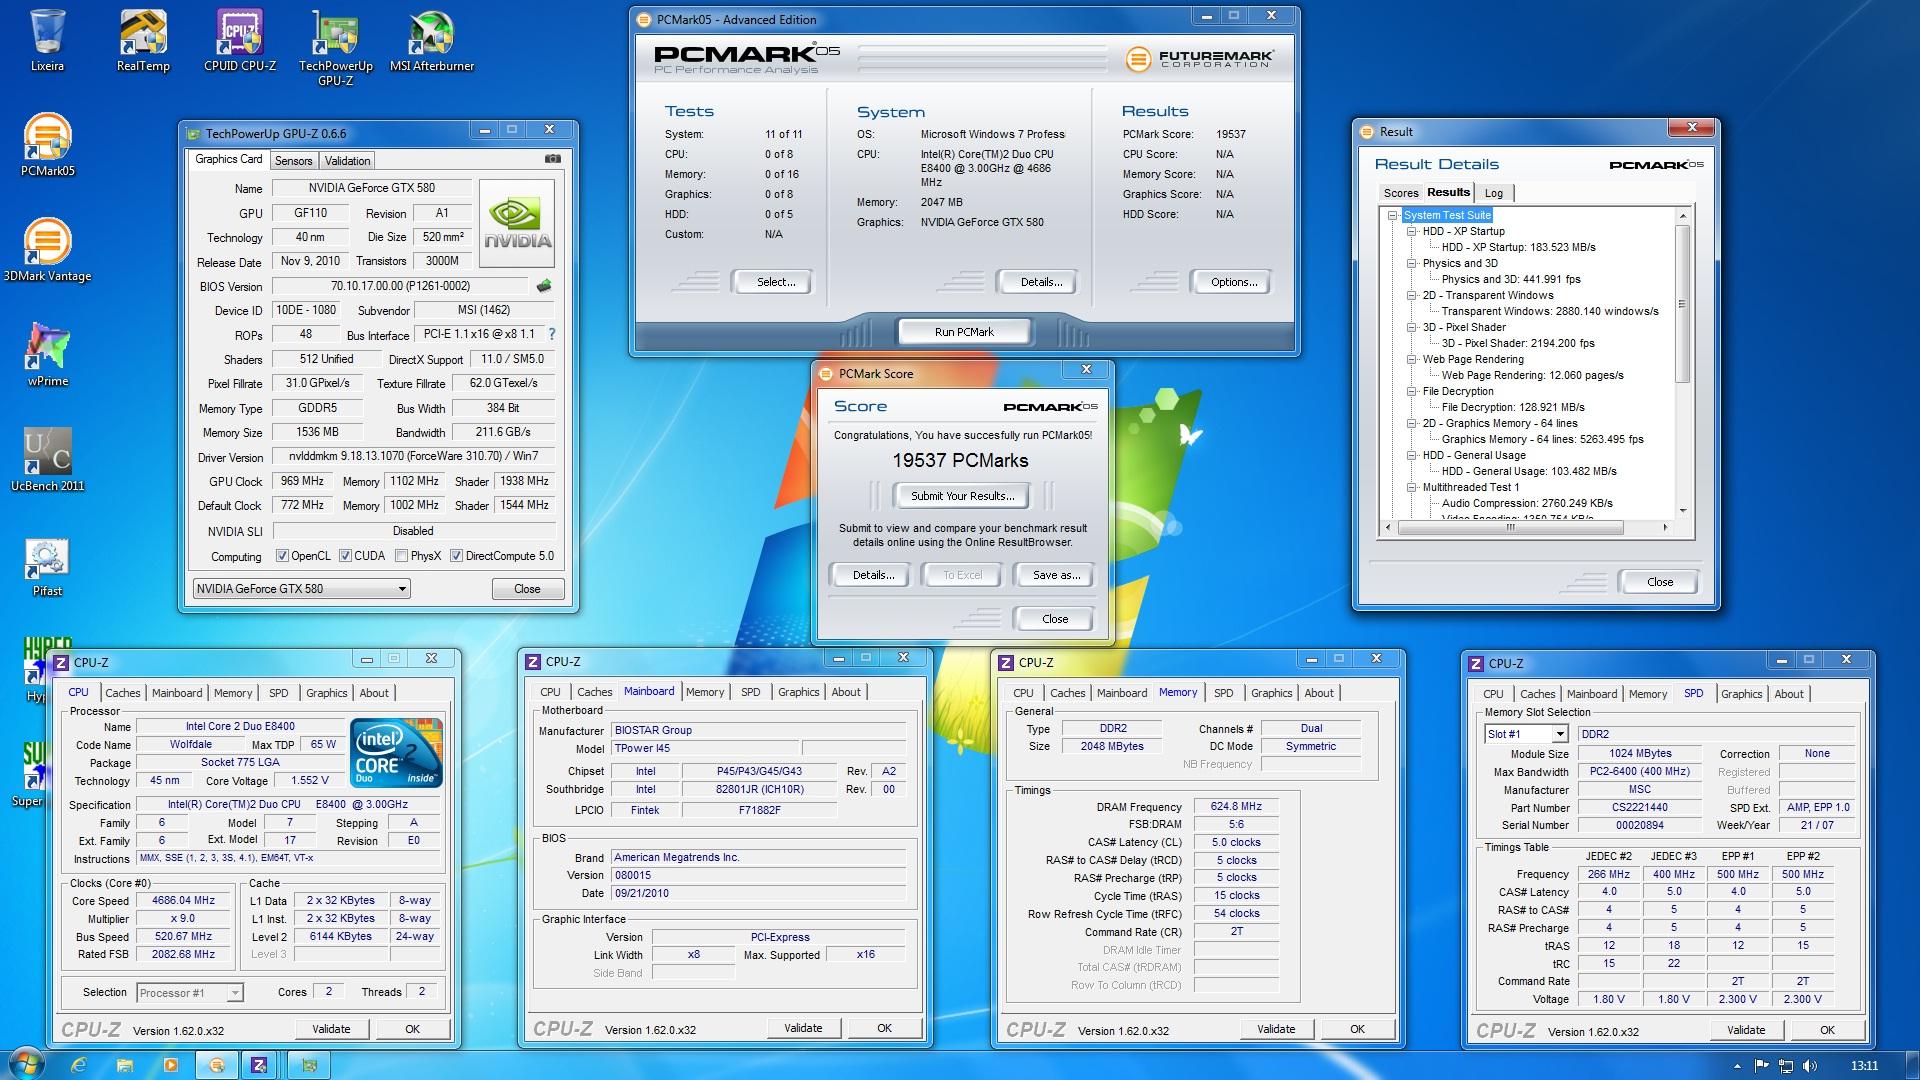Viewport: 1920px width, 1080px height.
Task: Toggle OpenCL checkbox in GPU-Z
Action: 282,556
